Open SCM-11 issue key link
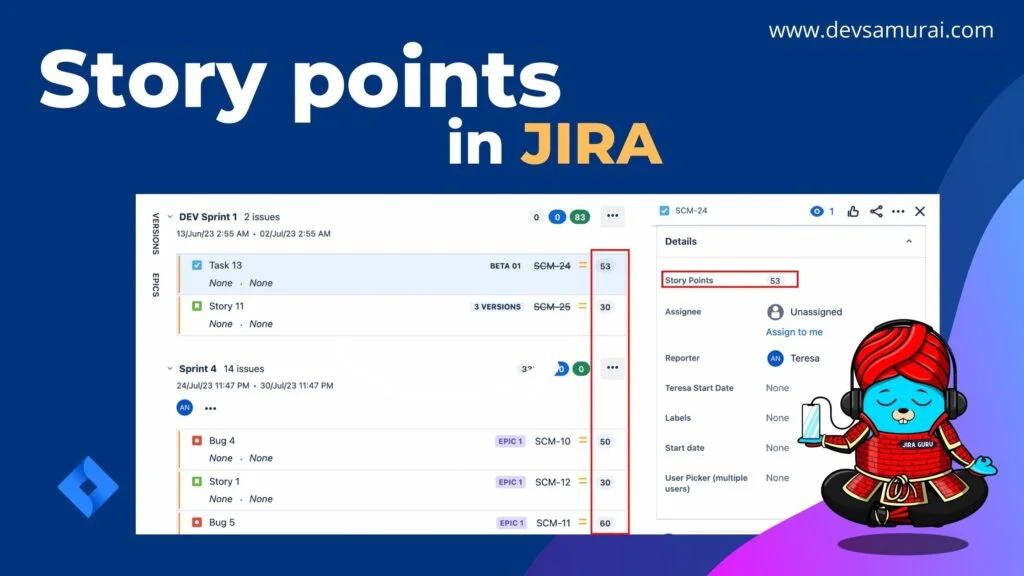 click(553, 522)
